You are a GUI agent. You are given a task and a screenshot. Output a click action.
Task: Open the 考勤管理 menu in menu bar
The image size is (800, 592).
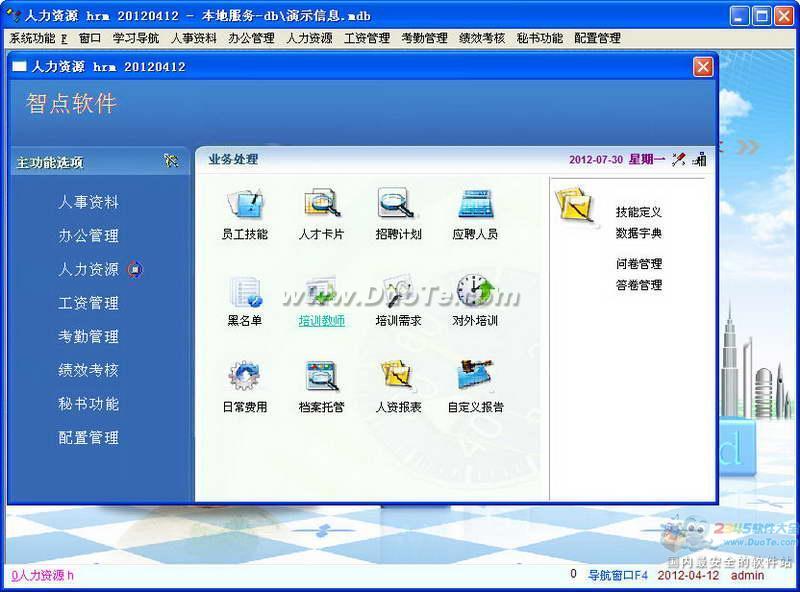pos(424,38)
